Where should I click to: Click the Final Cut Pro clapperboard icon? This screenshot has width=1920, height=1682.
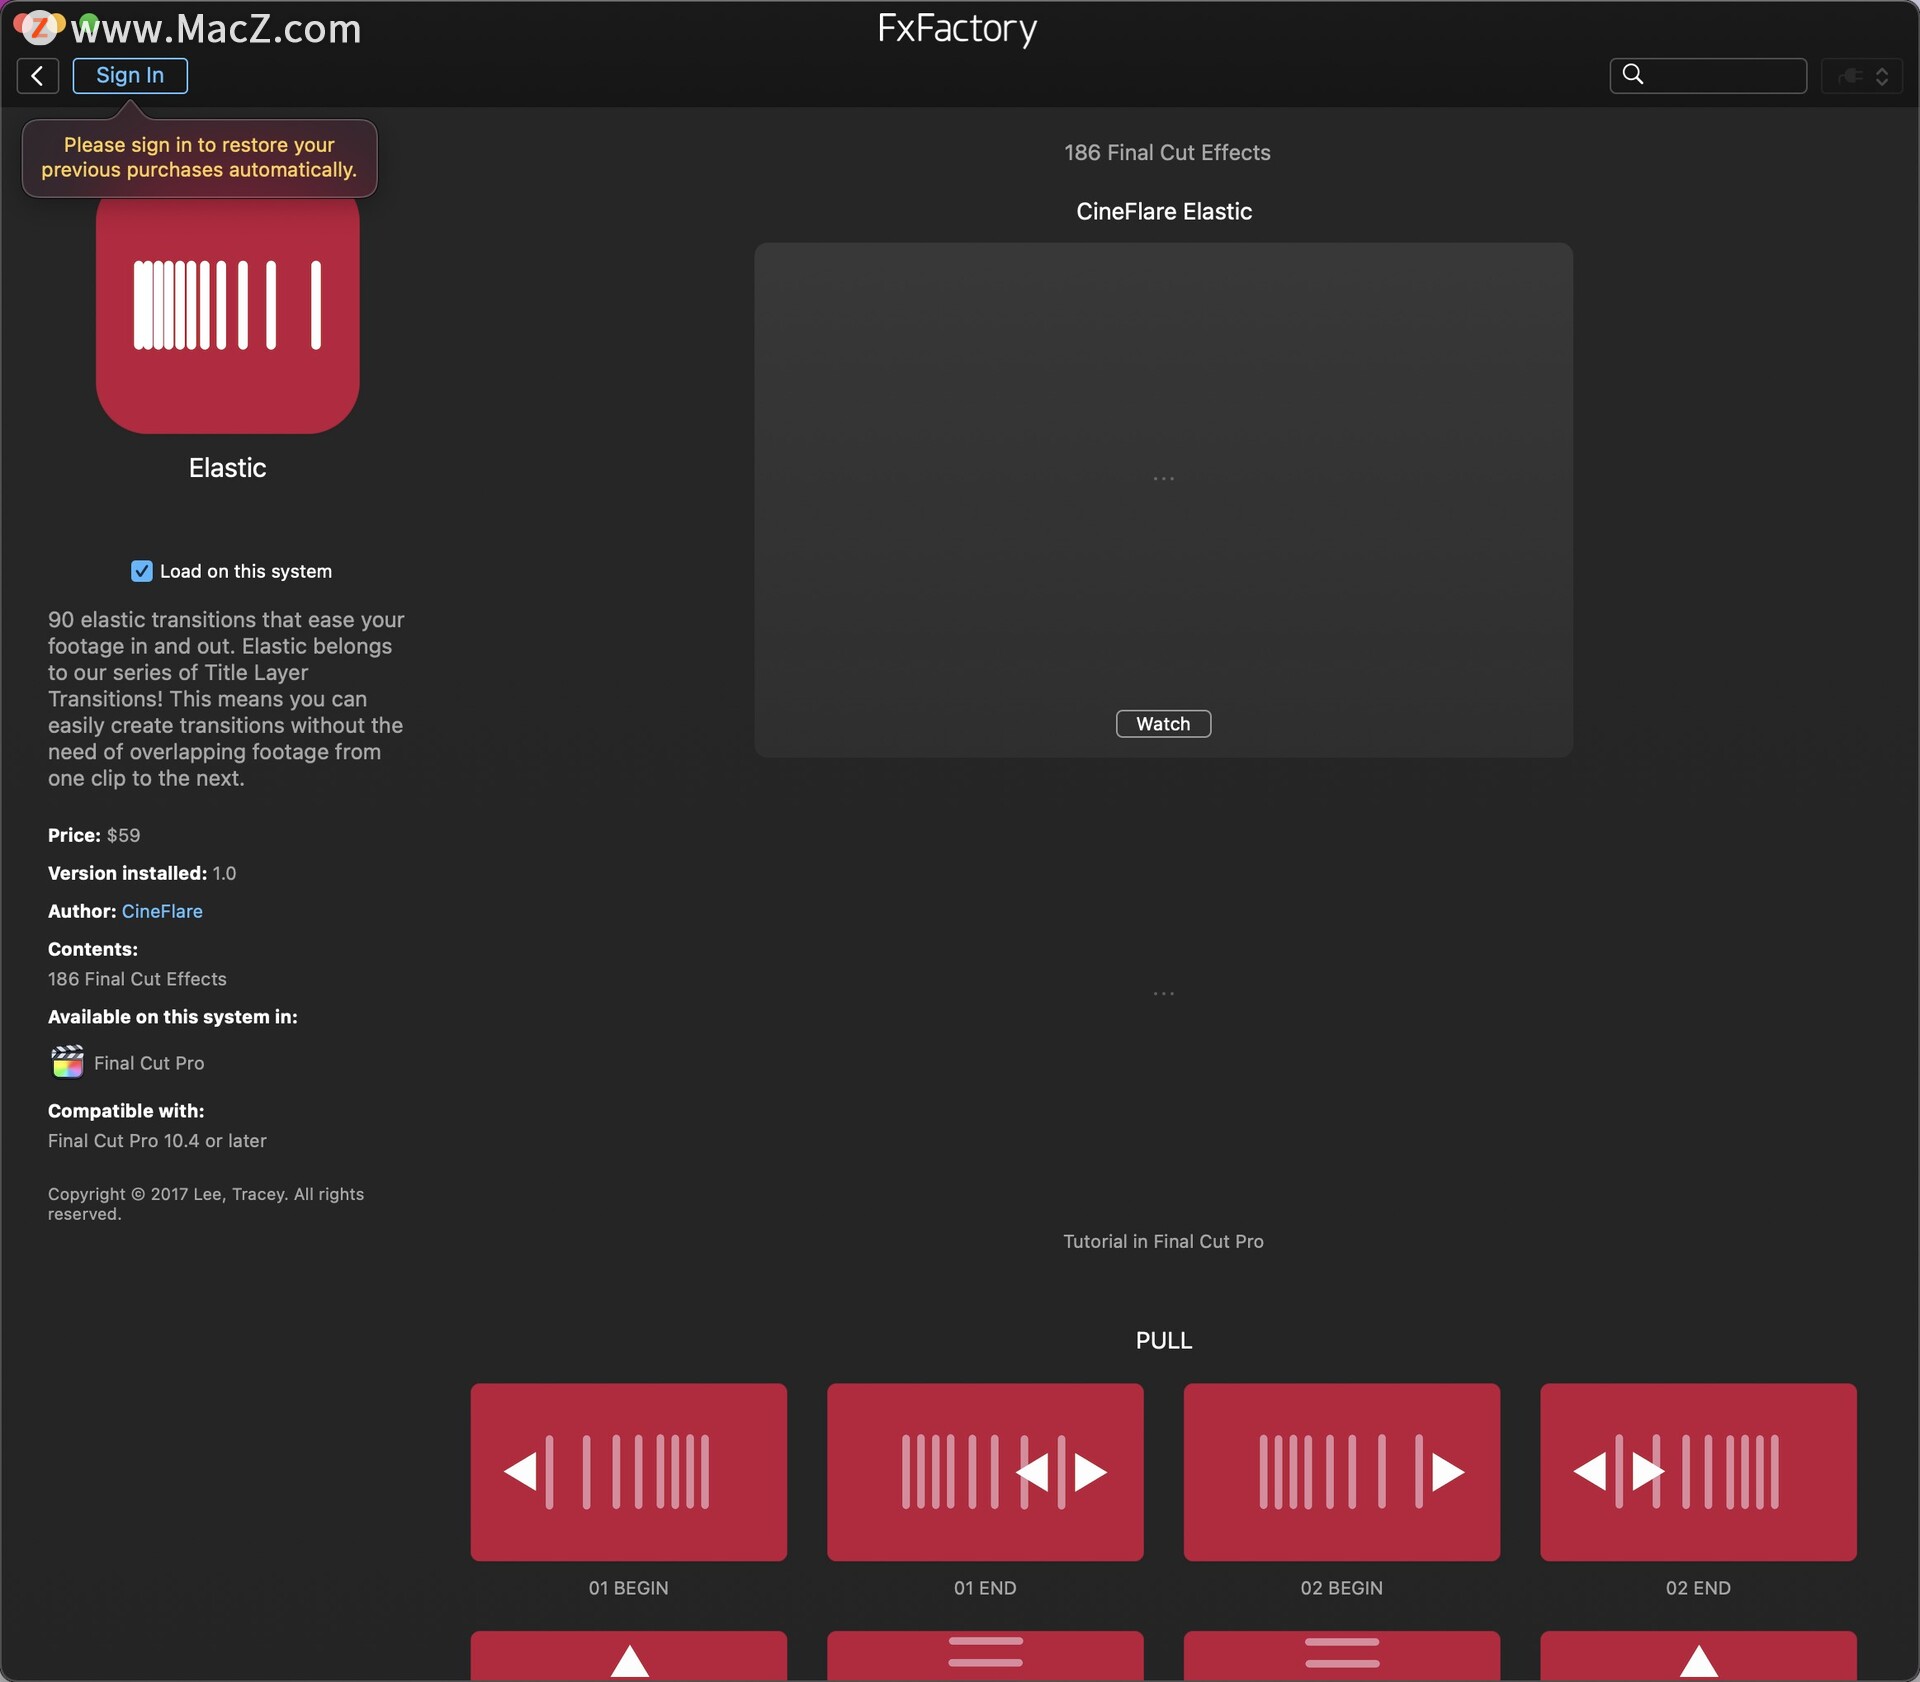coord(67,1062)
